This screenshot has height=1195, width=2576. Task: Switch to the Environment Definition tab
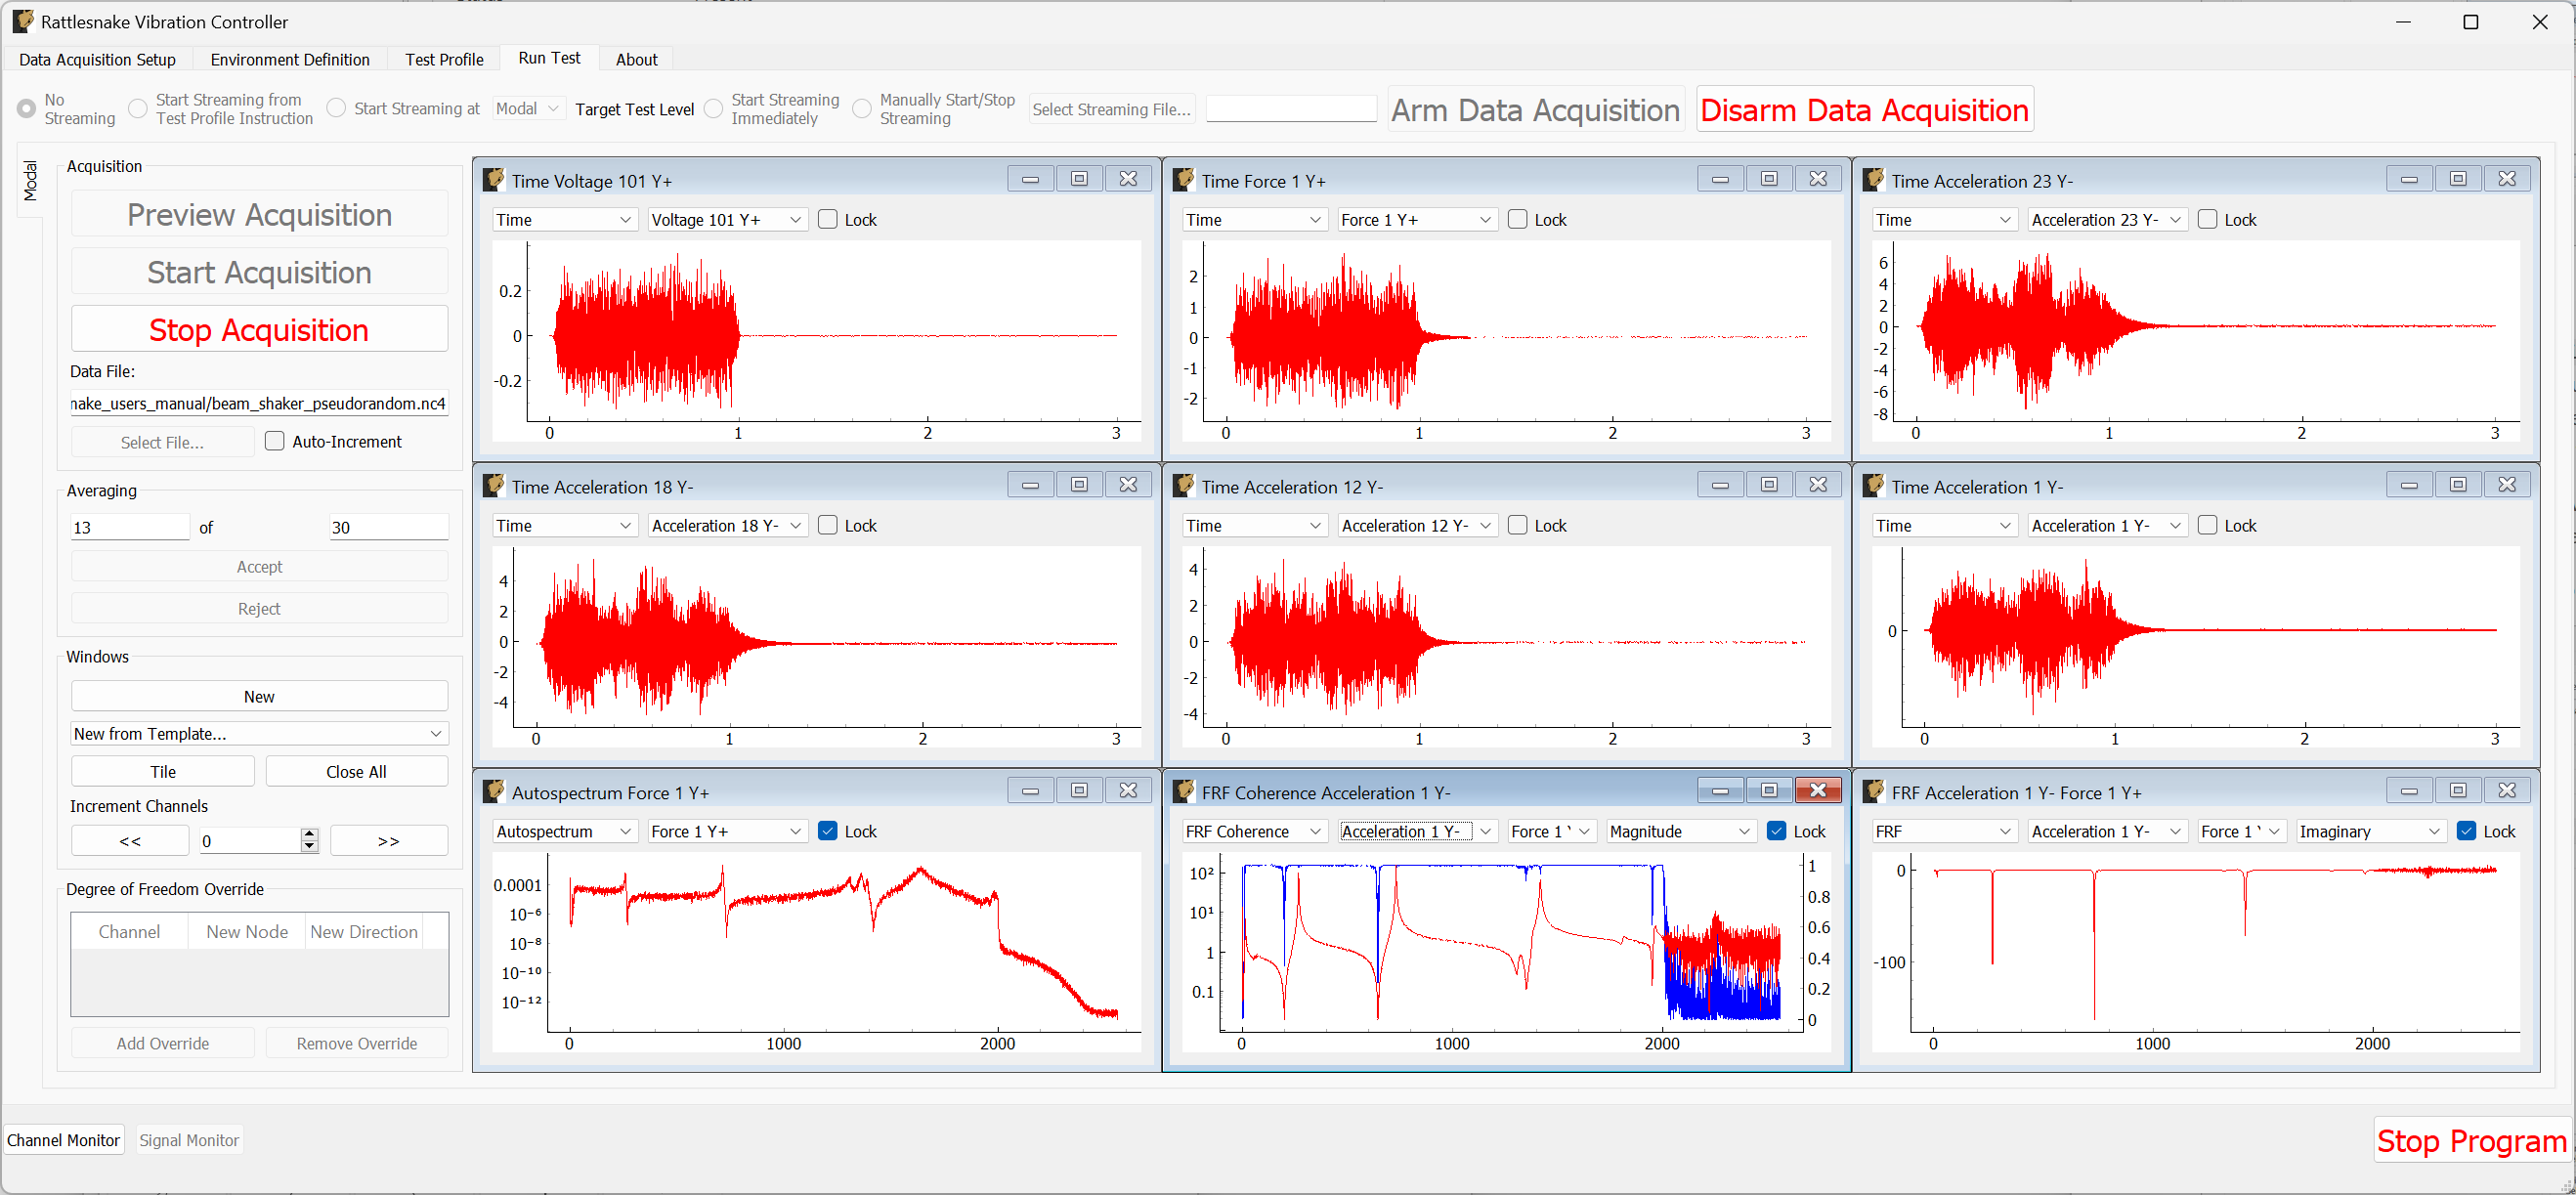coord(290,59)
